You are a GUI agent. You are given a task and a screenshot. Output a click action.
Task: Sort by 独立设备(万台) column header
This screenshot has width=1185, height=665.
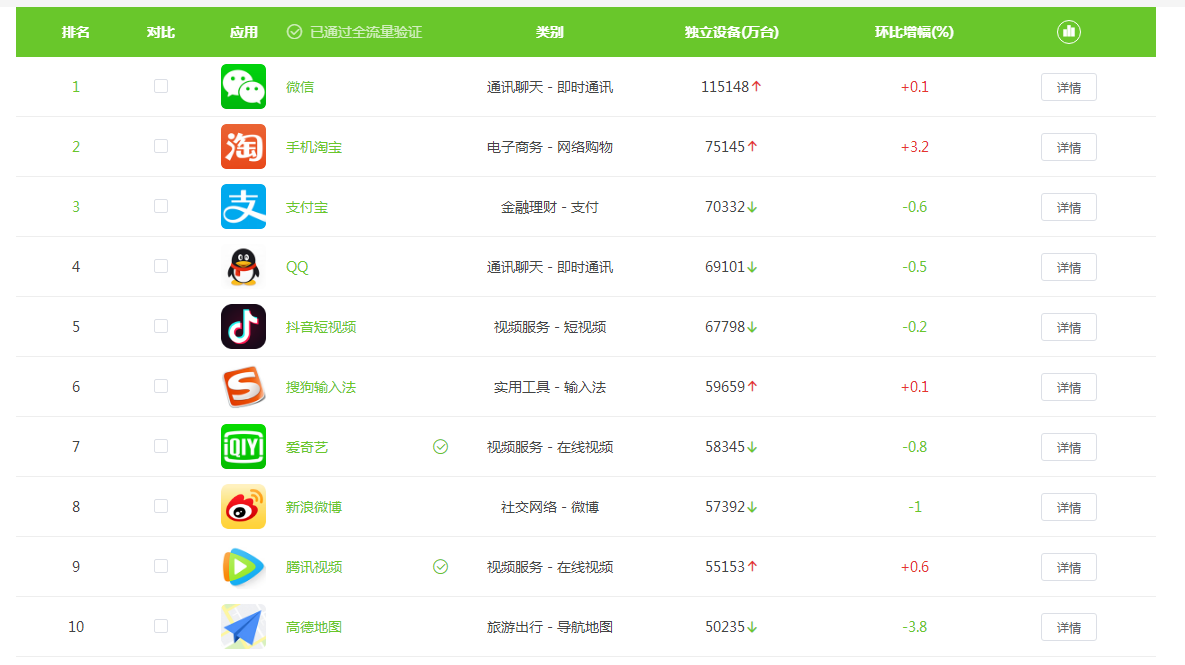(732, 32)
